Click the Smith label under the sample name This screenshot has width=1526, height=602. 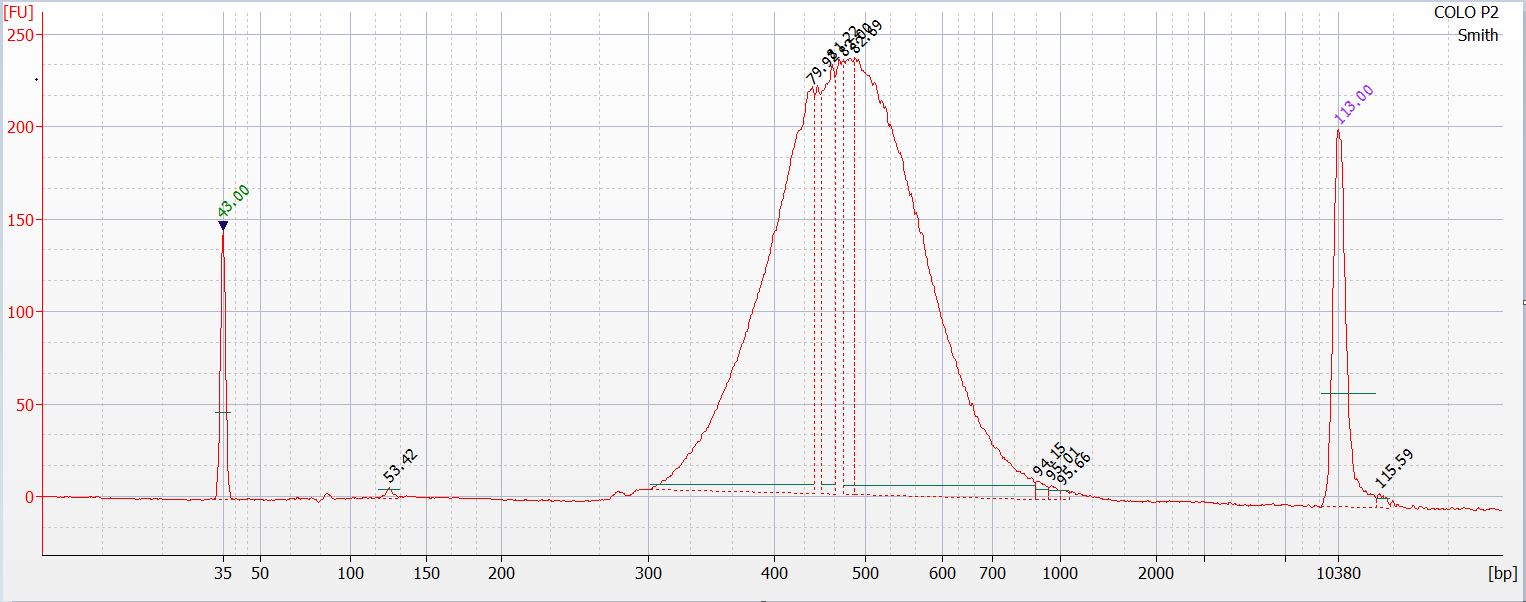1478,35
